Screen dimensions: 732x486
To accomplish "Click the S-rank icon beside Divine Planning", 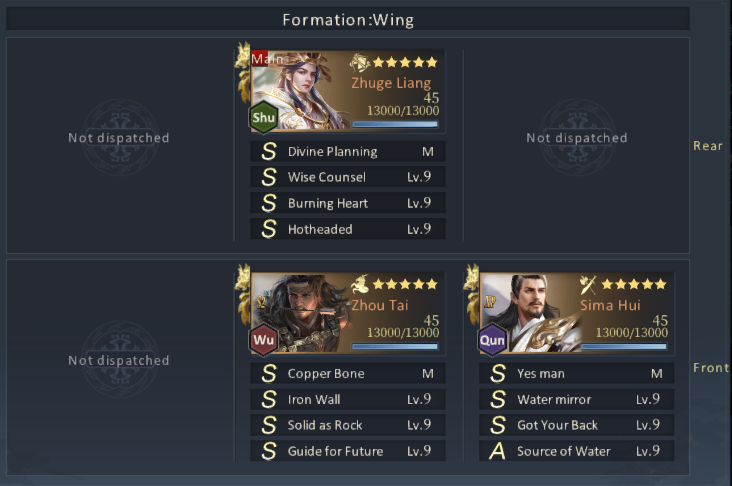I will point(269,151).
